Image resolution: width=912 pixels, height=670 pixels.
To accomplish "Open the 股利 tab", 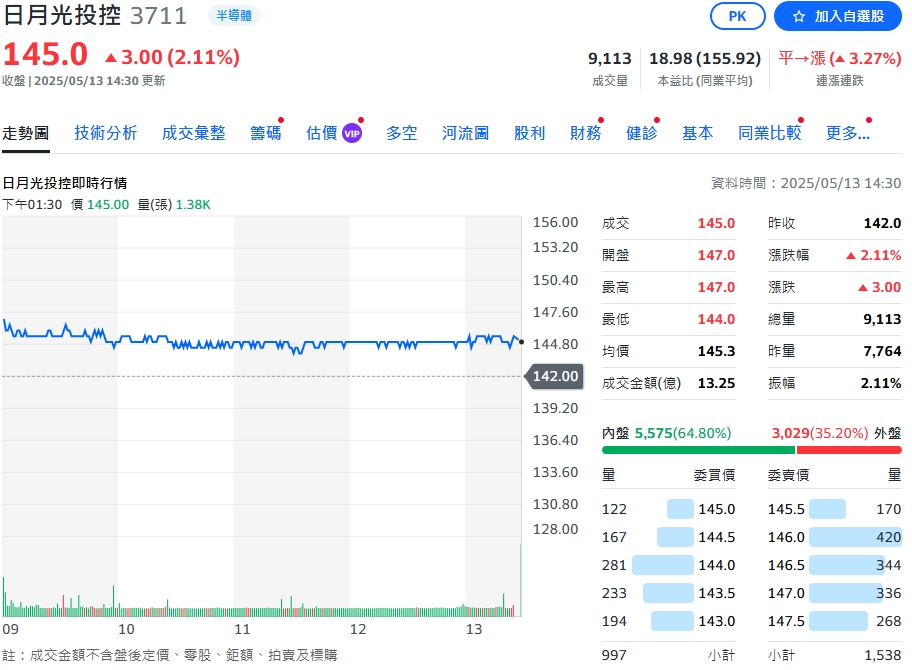I will tap(529, 133).
